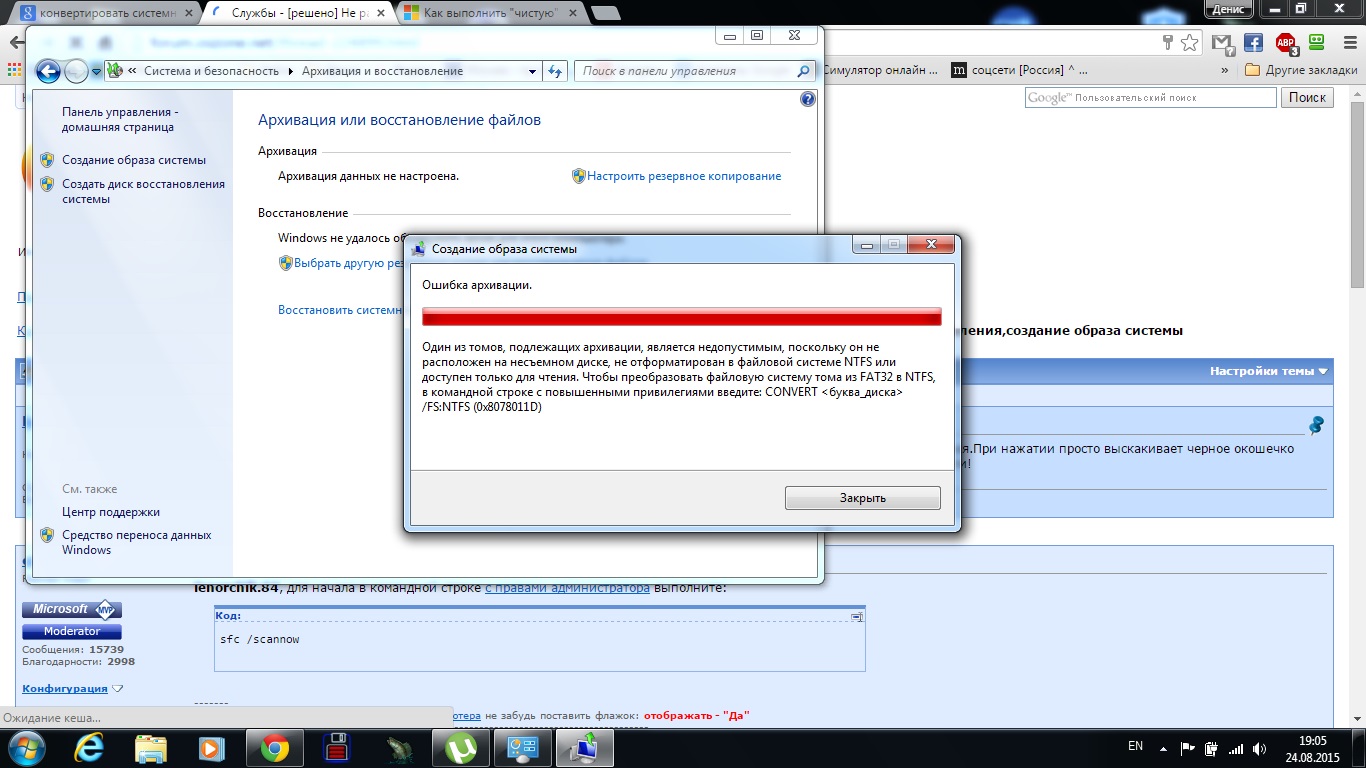The height and width of the screenshot is (768, 1366).
Task: Click the refresh button beside address path
Action: click(x=556, y=71)
